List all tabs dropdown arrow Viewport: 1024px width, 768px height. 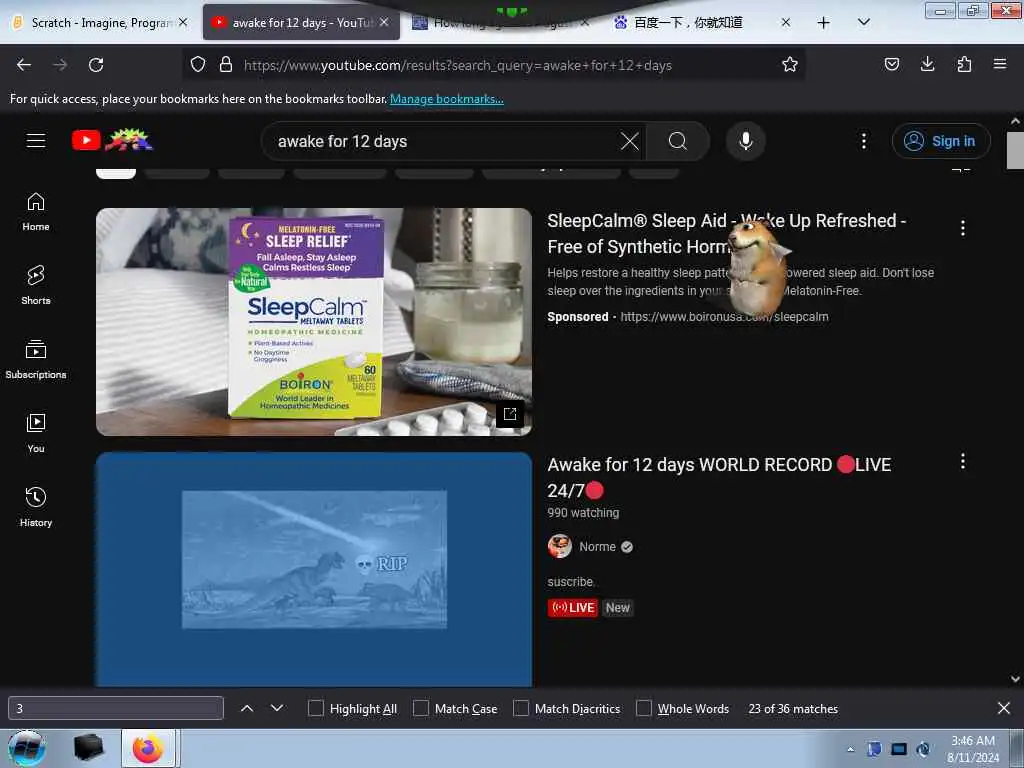863,23
